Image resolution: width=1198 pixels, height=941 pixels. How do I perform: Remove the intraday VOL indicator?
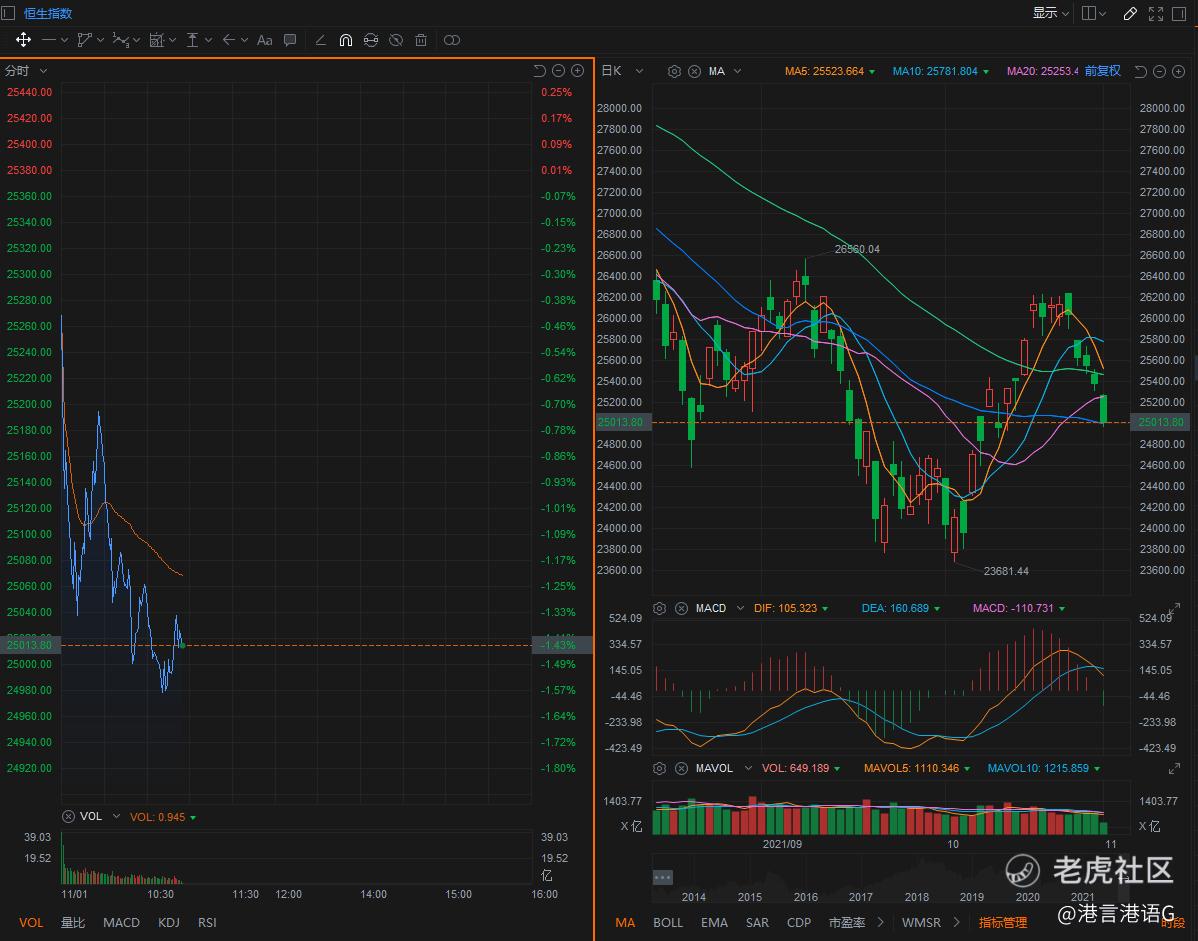click(68, 817)
